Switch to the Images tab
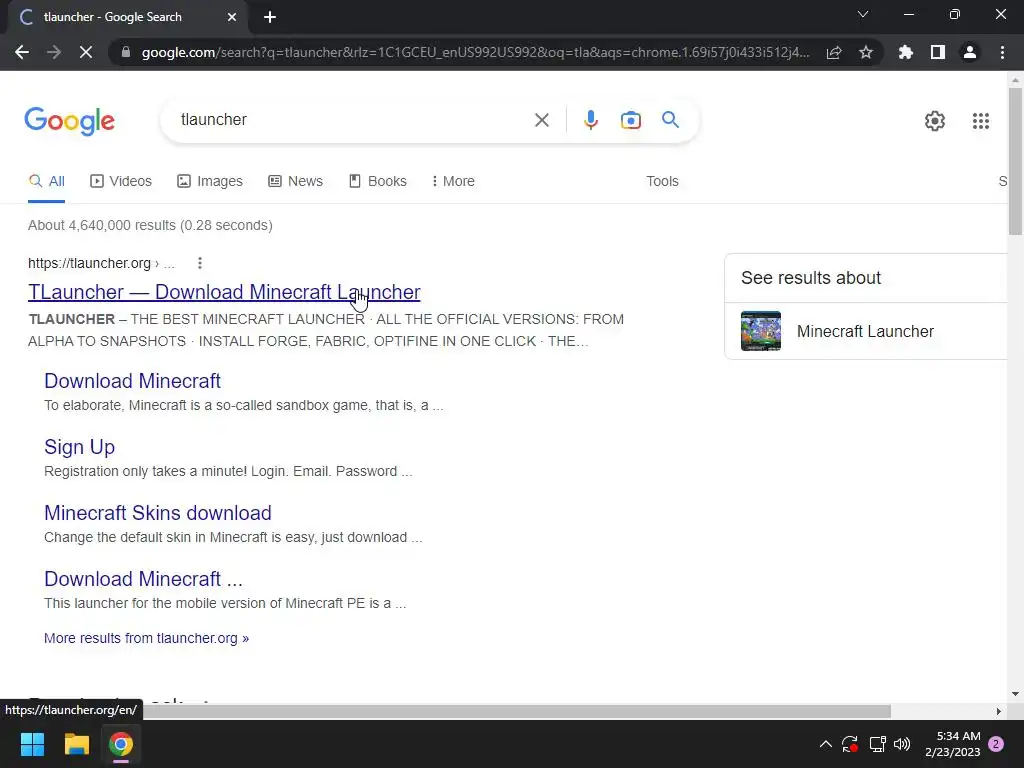The height and width of the screenshot is (768, 1024). 210,182
